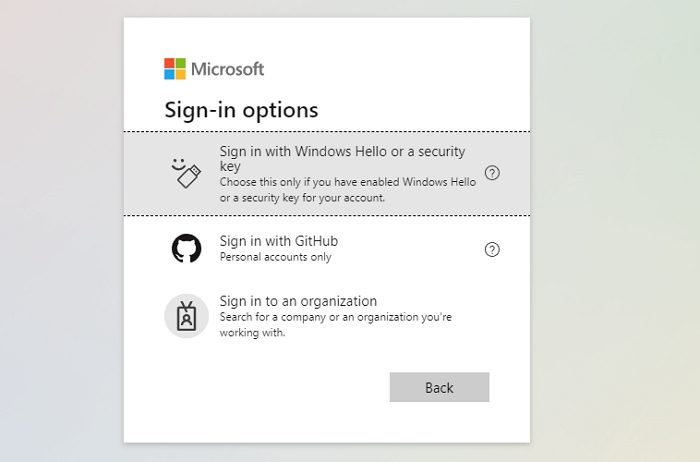Image resolution: width=700 pixels, height=462 pixels.
Task: Click the 'Personal accounts only' subtitle
Action: point(275,257)
